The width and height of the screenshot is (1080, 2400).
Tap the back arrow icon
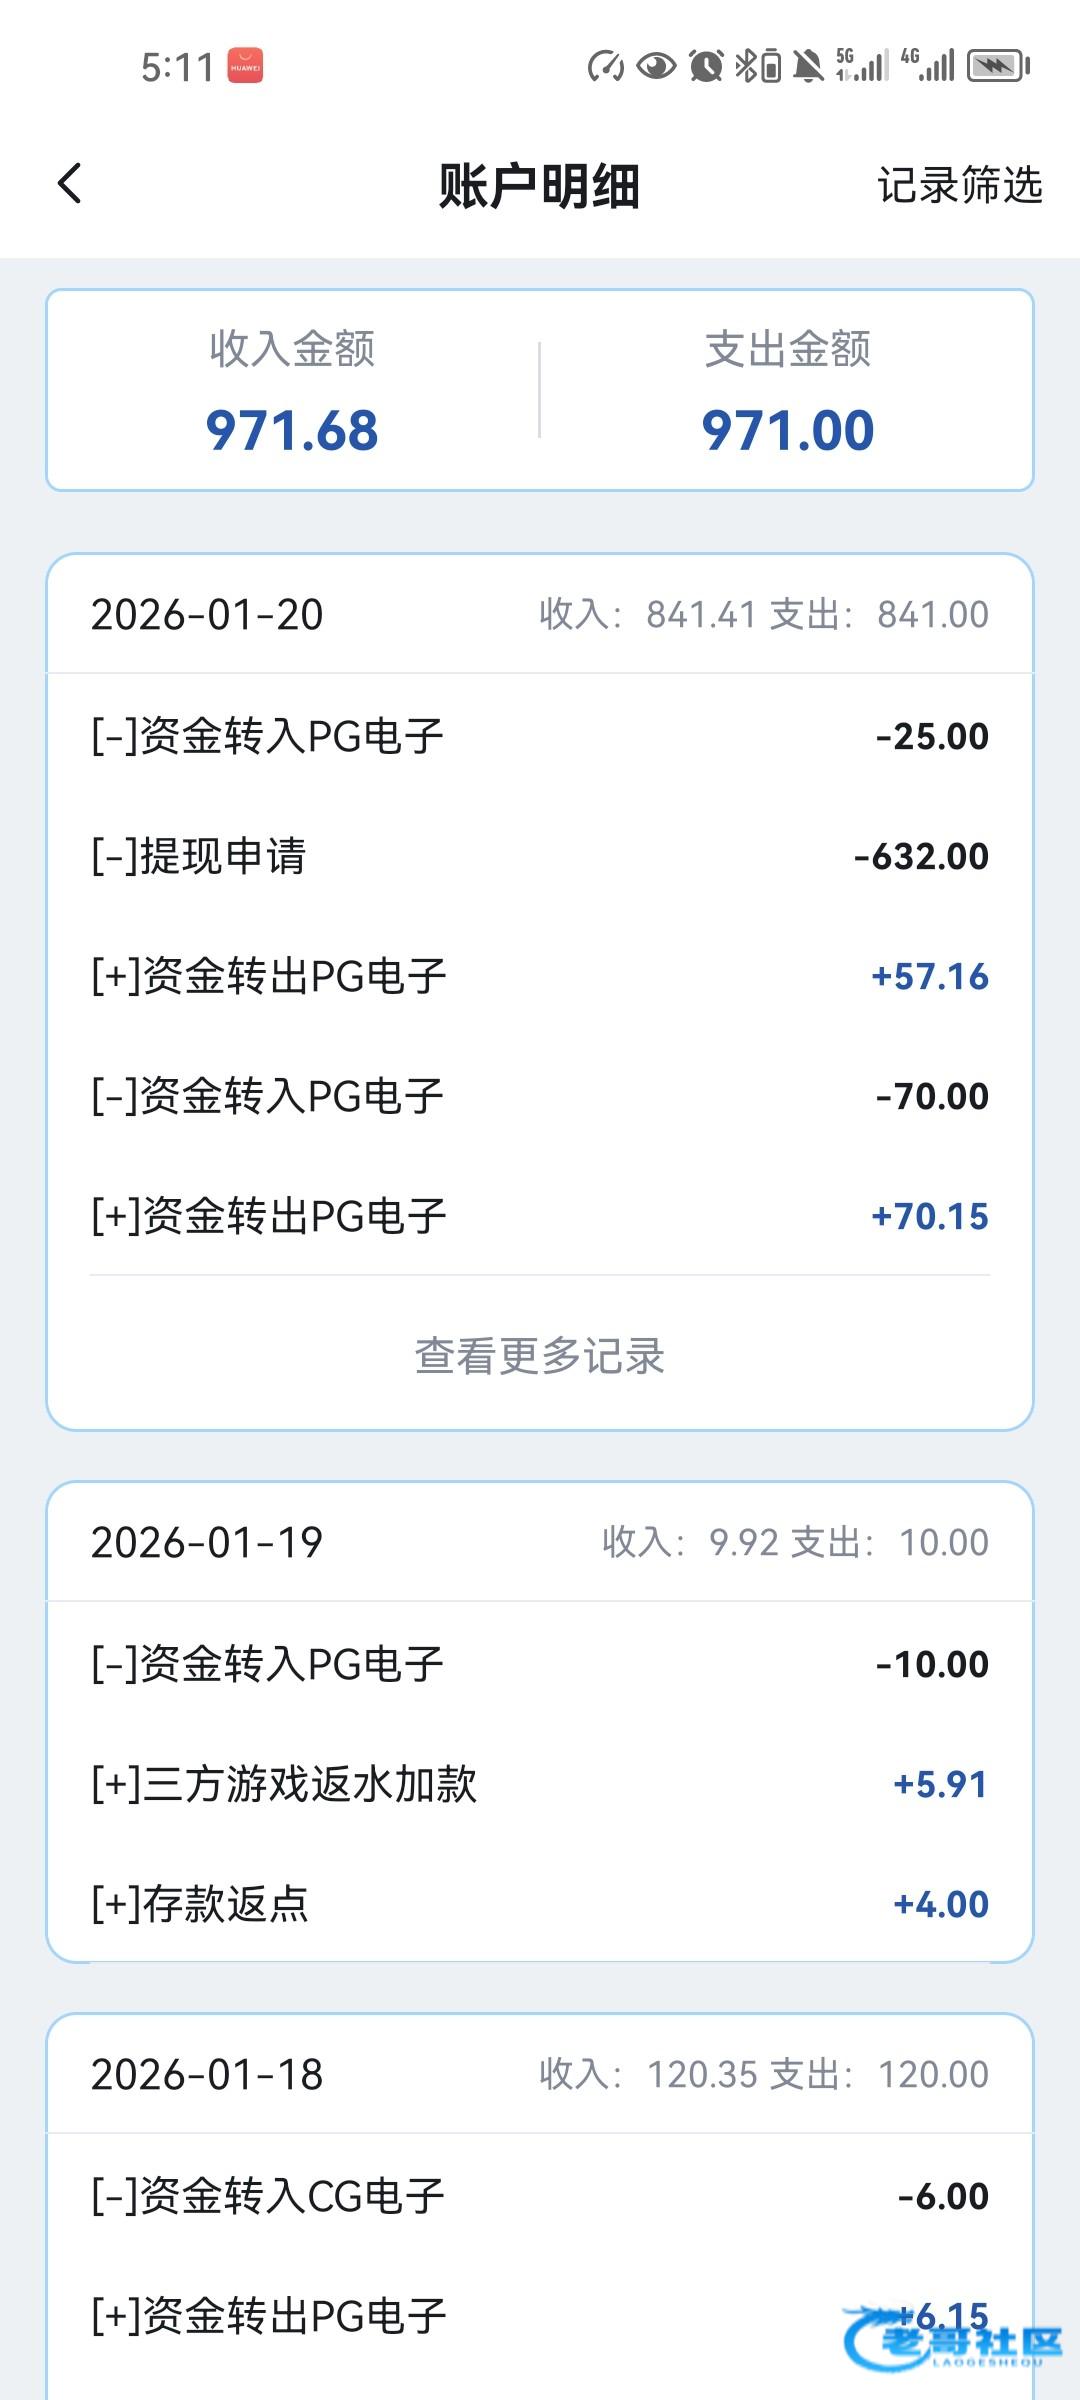(70, 184)
